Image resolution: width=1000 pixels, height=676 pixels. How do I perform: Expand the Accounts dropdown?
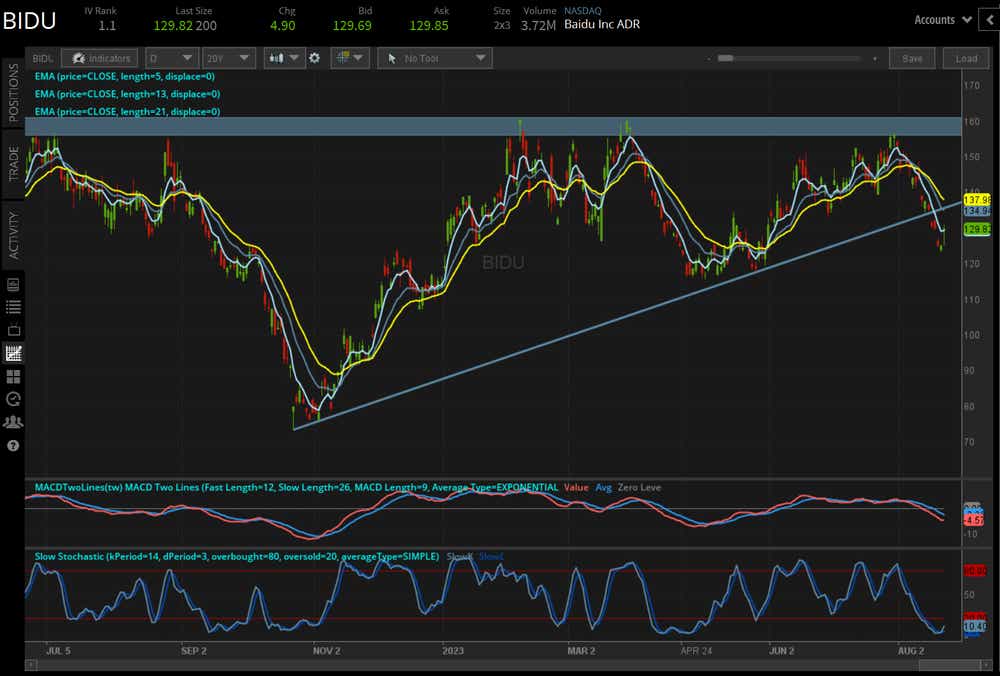point(943,20)
